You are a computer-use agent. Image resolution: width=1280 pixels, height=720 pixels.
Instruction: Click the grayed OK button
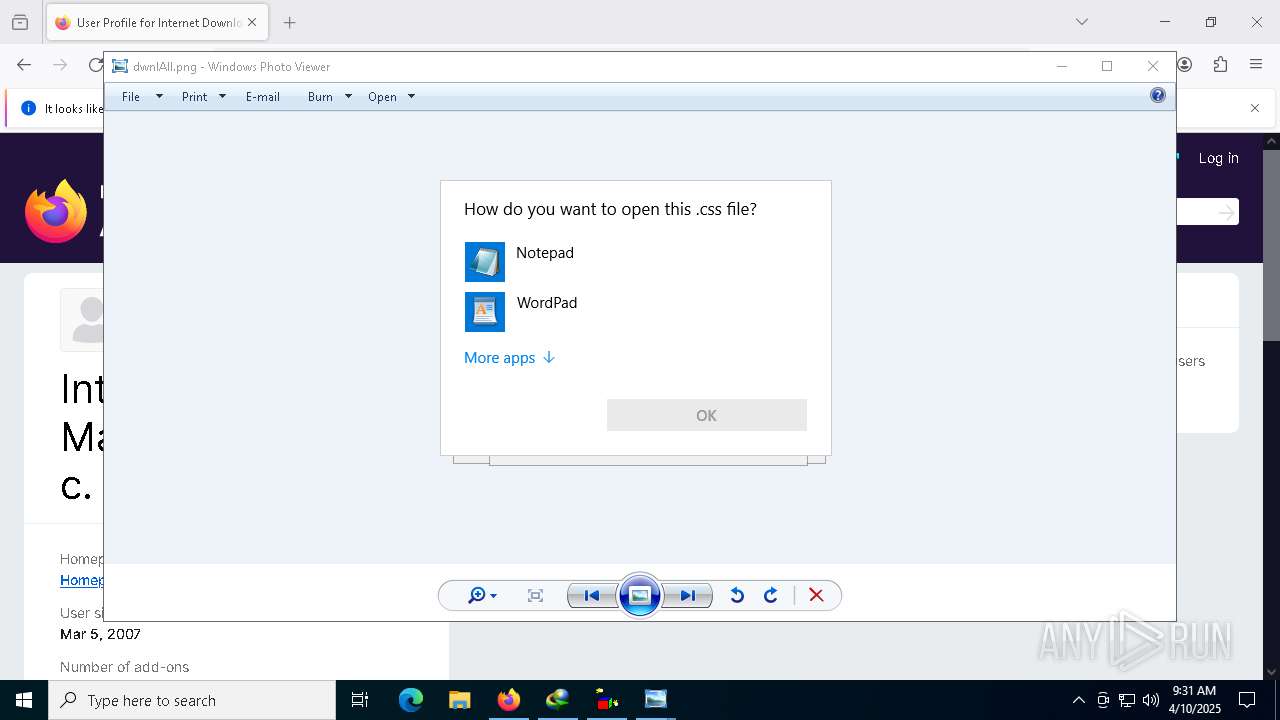[707, 415]
